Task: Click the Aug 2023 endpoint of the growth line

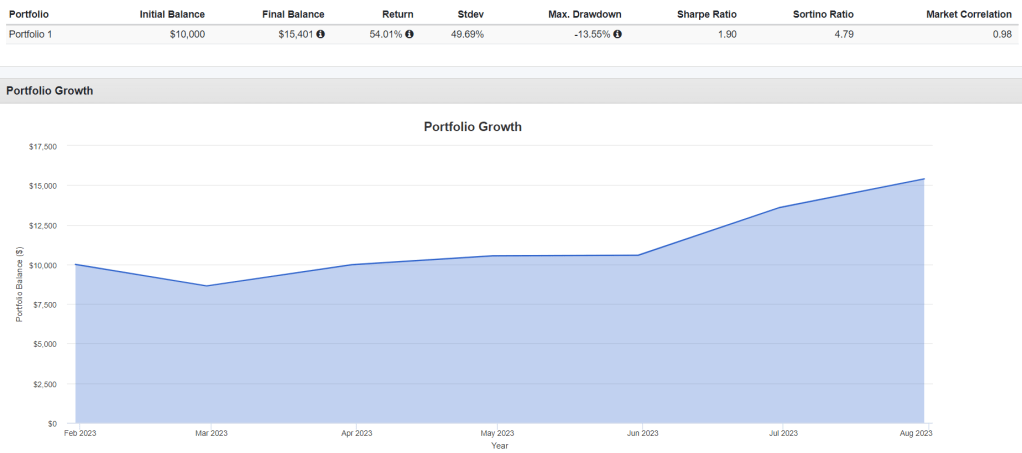Action: pos(924,179)
